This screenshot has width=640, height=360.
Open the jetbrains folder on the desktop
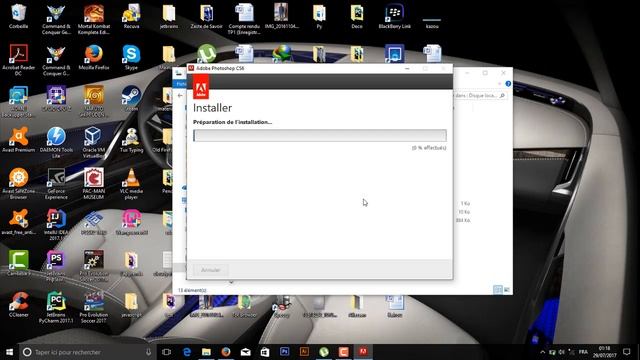coord(169,16)
